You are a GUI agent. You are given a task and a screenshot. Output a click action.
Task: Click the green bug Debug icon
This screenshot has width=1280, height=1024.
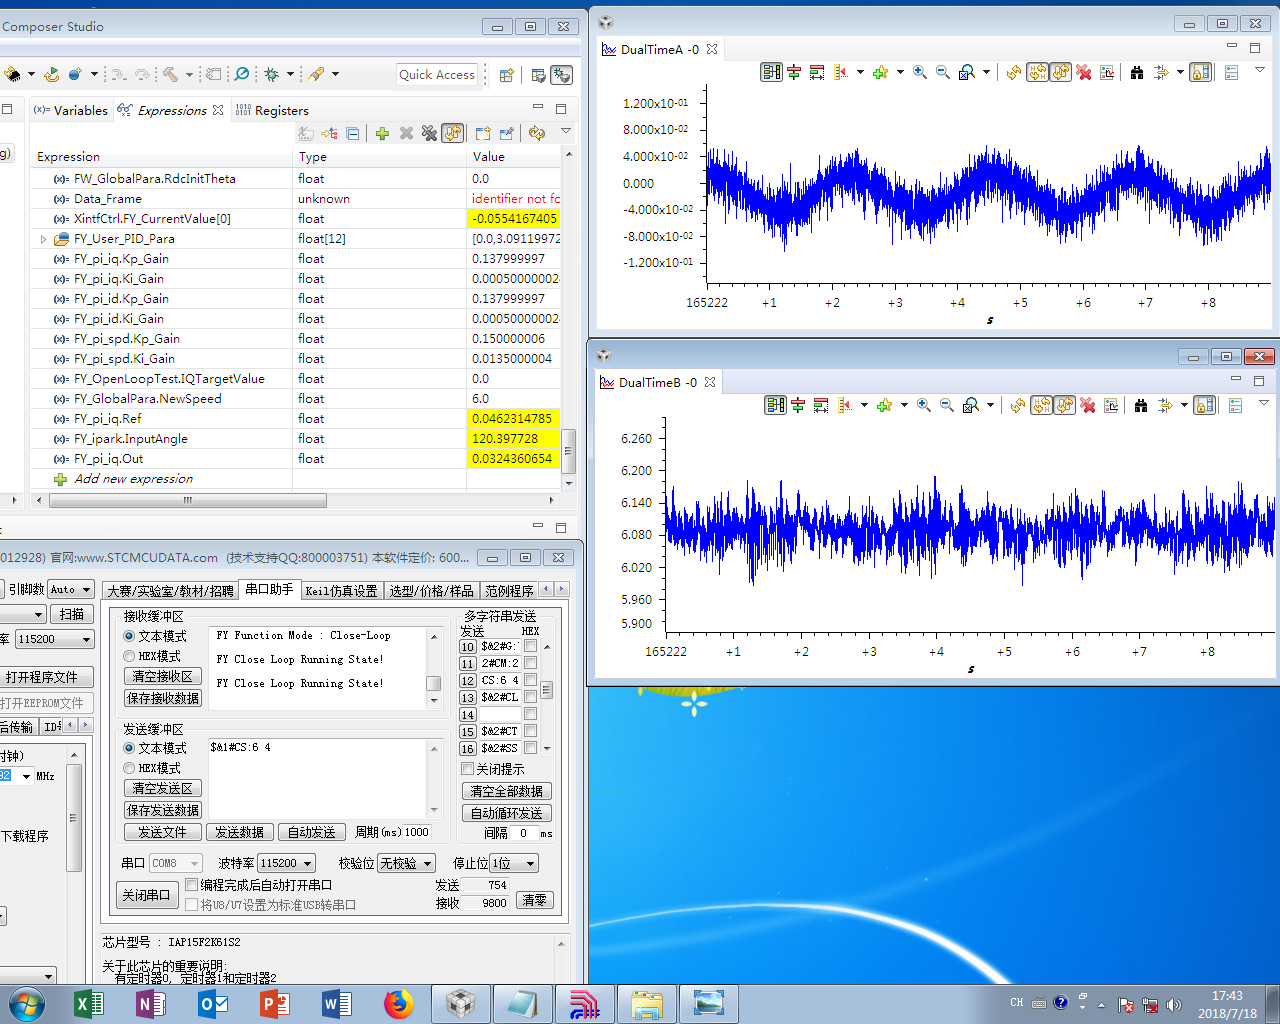tap(271, 74)
